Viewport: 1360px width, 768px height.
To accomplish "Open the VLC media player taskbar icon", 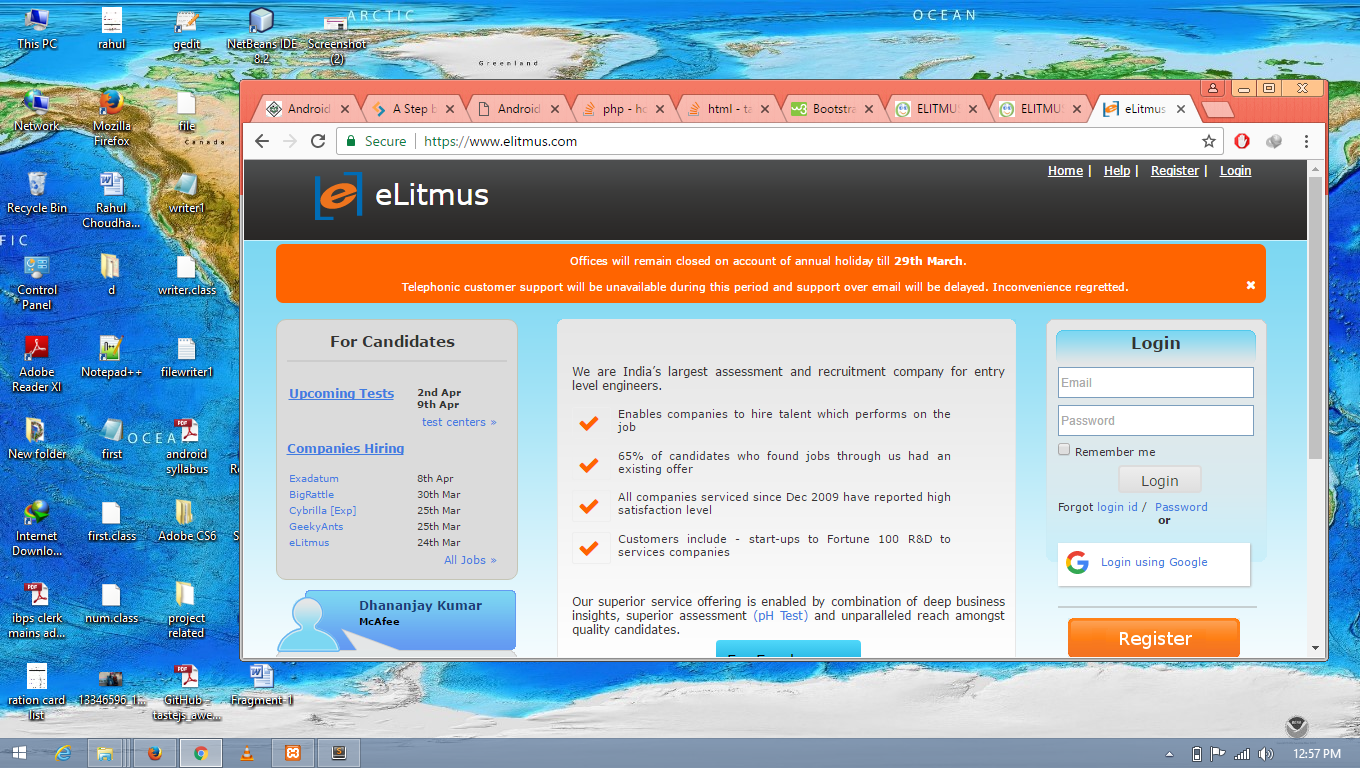I will pos(247,754).
